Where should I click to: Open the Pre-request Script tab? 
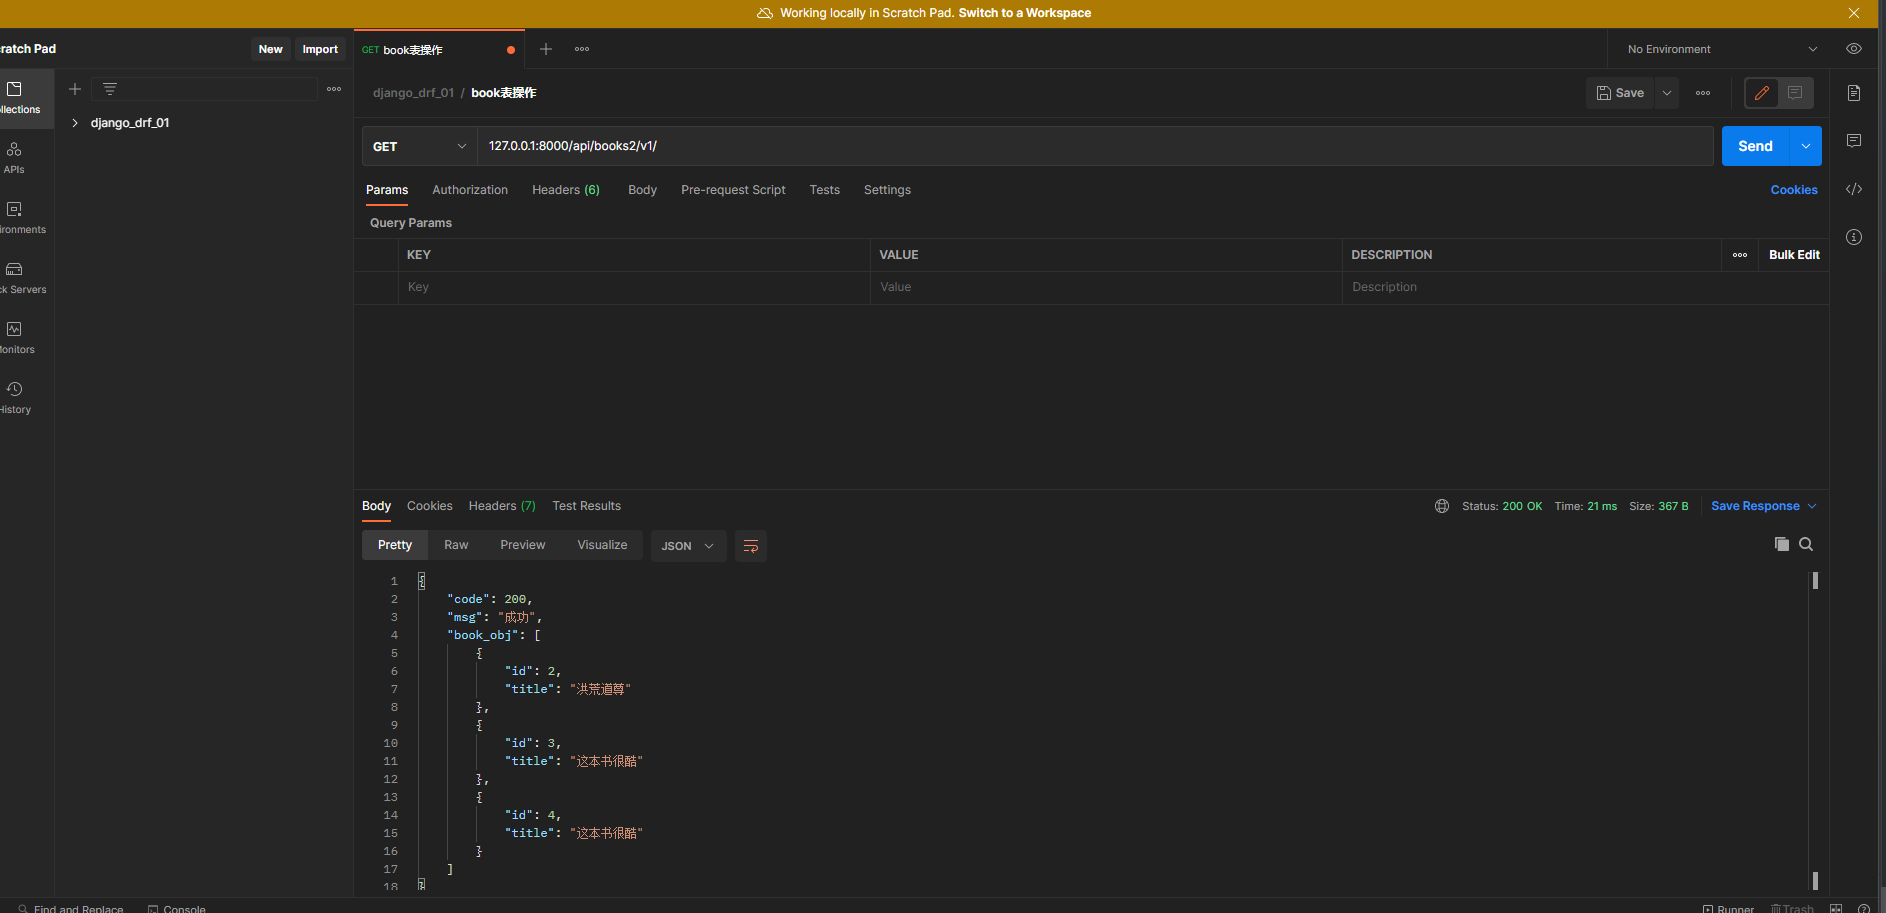coord(733,190)
